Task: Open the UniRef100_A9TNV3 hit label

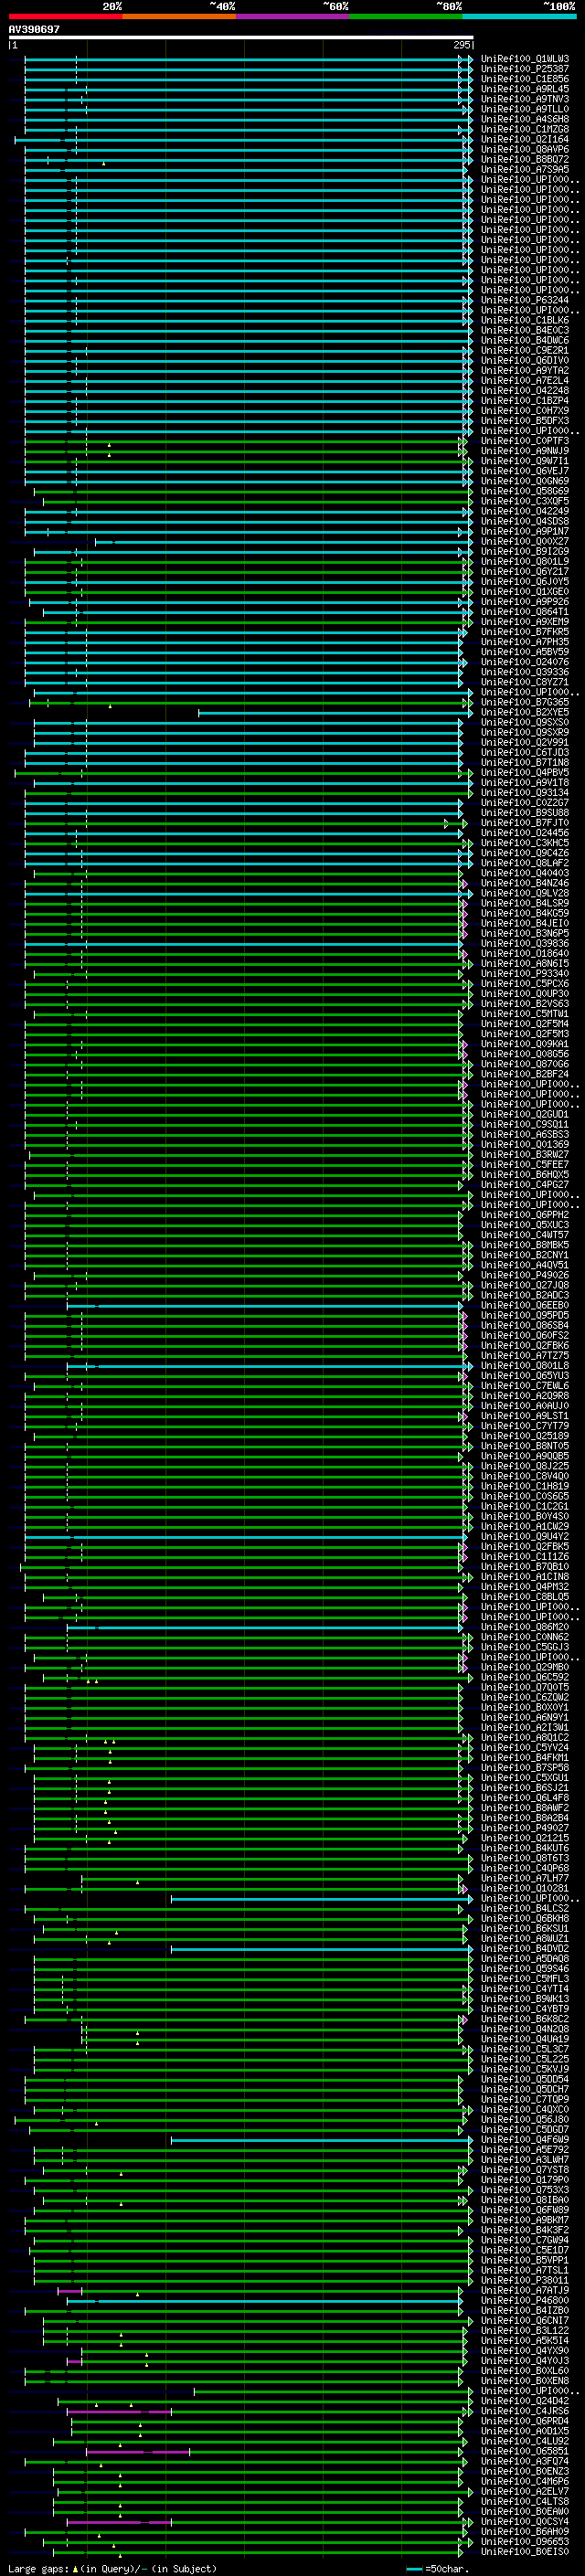Action: point(525,99)
